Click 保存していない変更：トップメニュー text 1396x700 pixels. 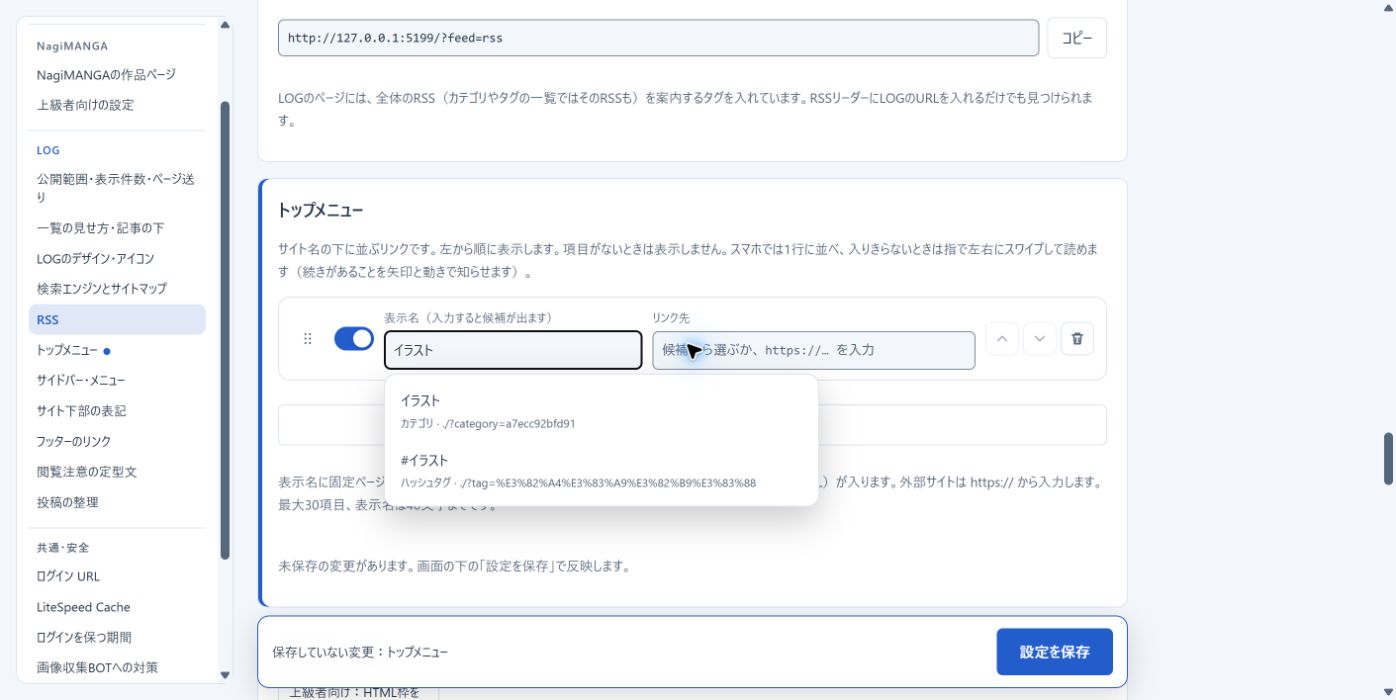(360, 652)
